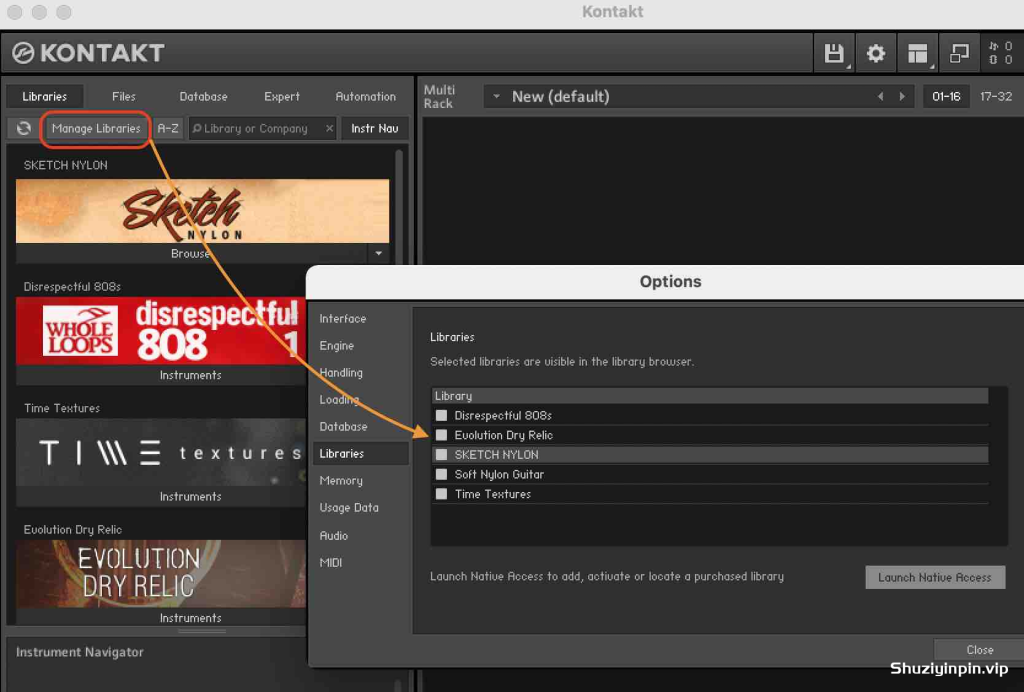The height and width of the screenshot is (692, 1024).
Task: Toggle the Soft Nylon Guitar checkbox
Action: 441,474
